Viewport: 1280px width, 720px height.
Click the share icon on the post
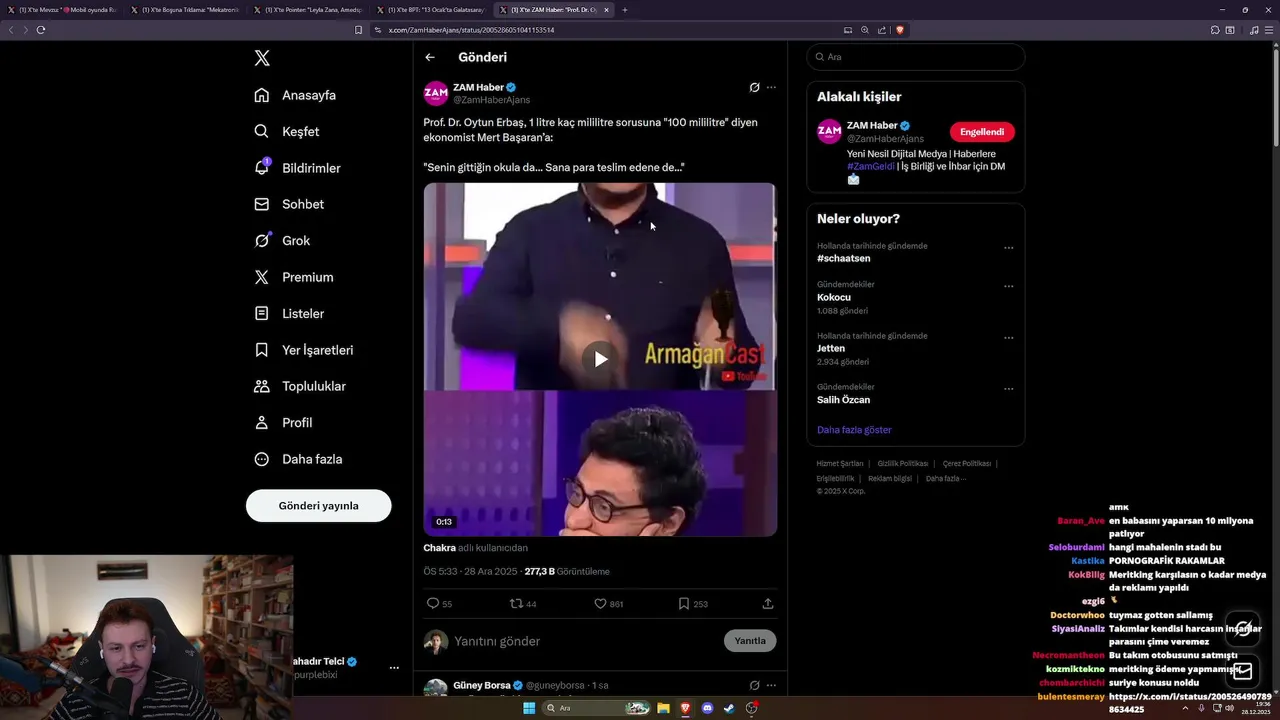point(768,604)
